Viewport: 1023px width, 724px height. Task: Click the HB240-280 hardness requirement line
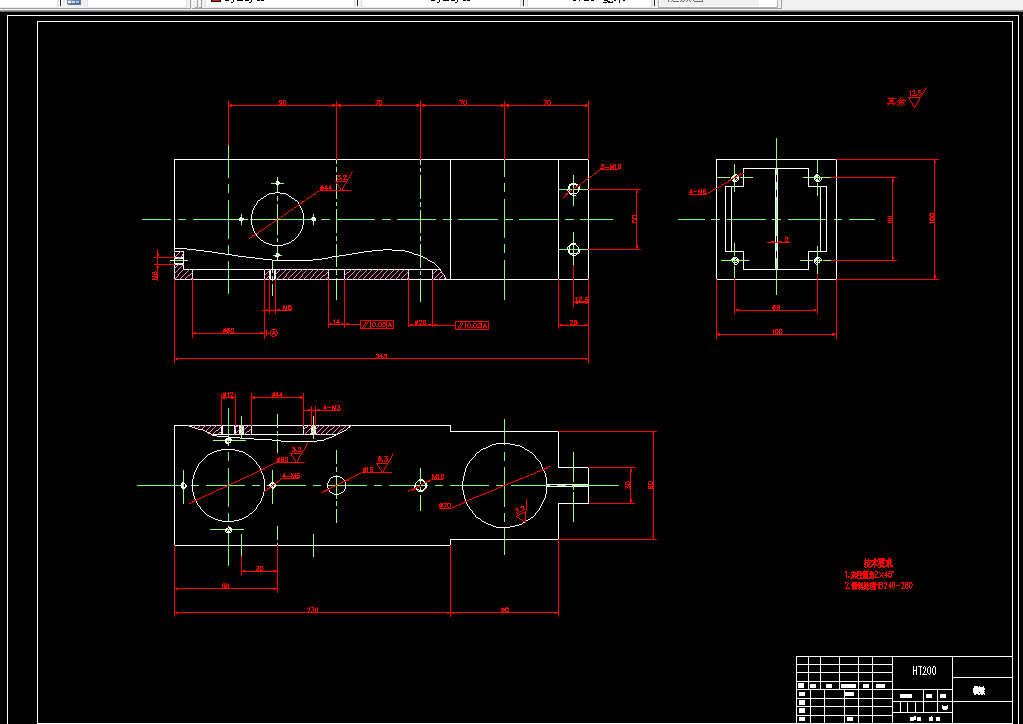click(x=879, y=586)
